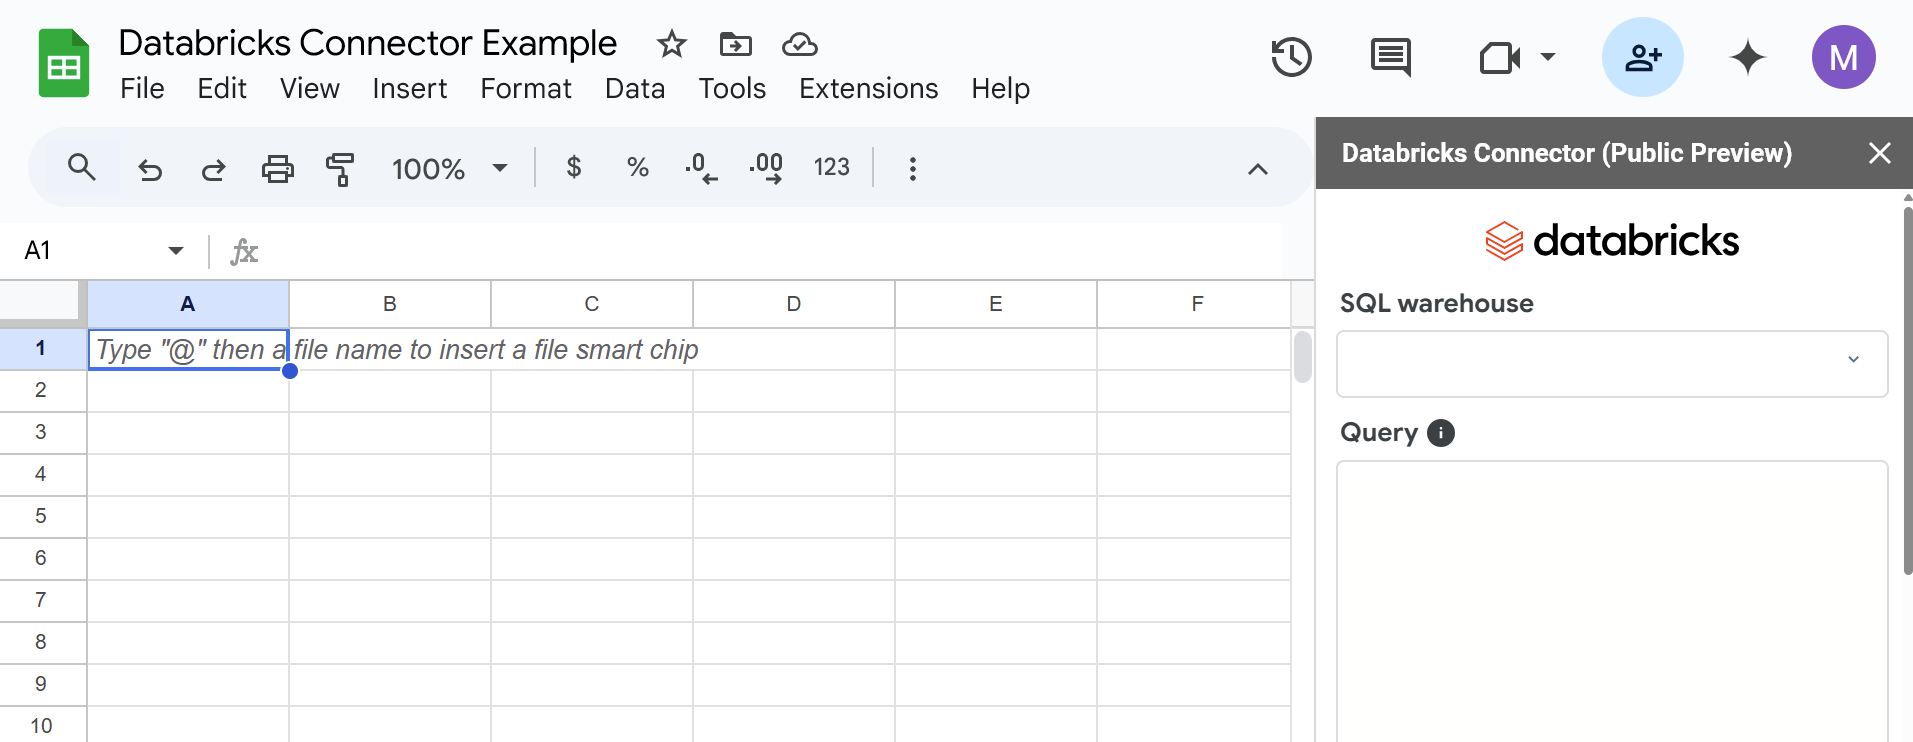This screenshot has height=742, width=1913.
Task: Print the spreadsheet using printer icon
Action: [277, 168]
